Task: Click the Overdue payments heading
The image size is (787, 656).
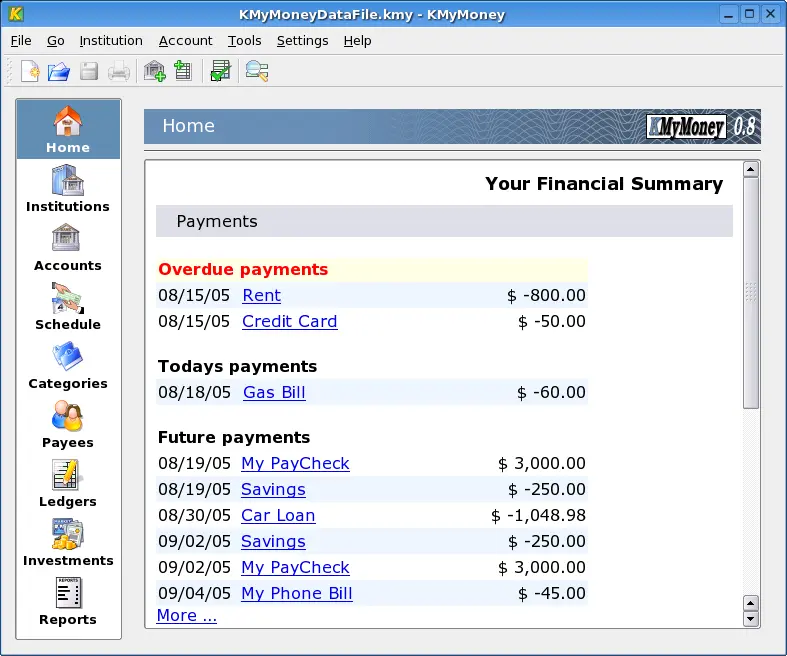Action: pos(243,270)
